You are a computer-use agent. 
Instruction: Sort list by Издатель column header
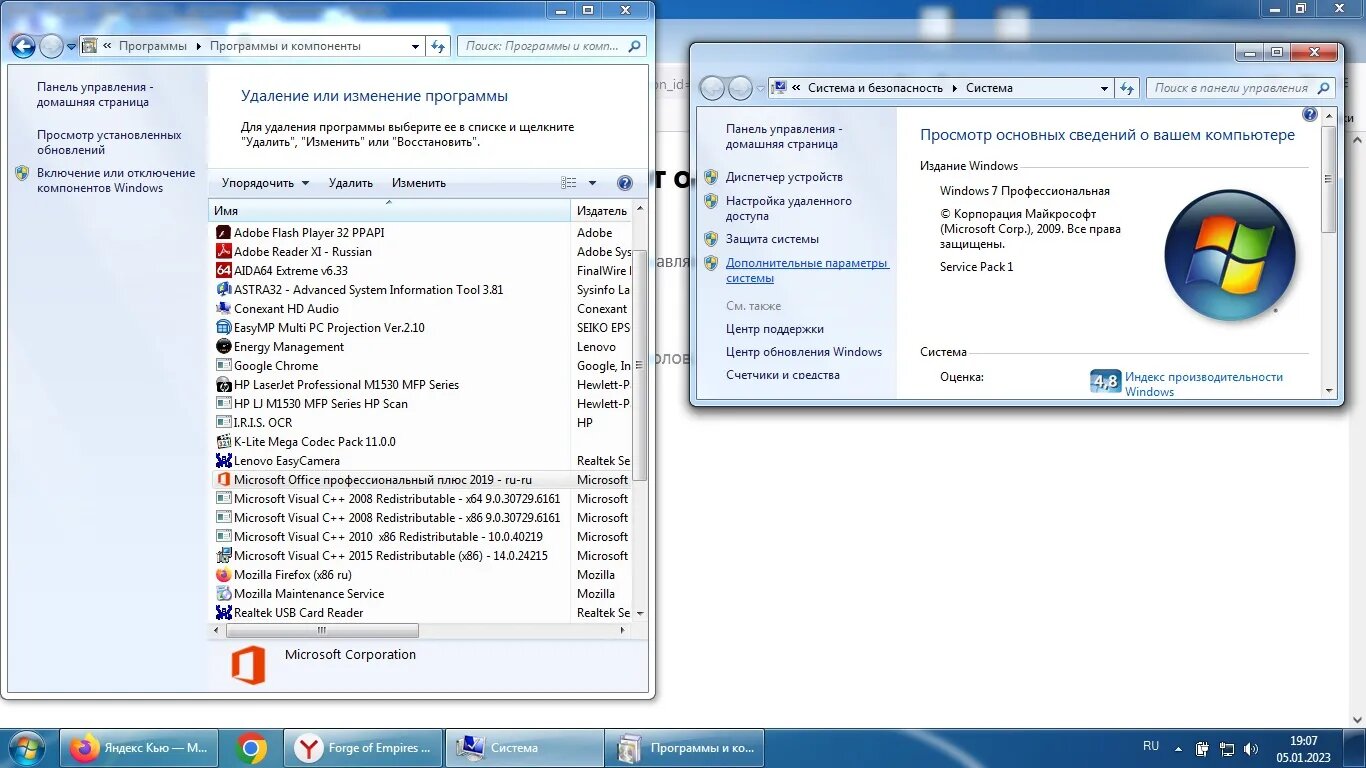tap(602, 211)
